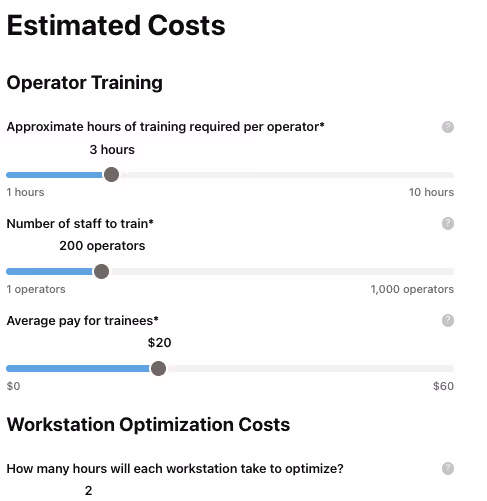Click the average pay slider handle

(x=158, y=368)
